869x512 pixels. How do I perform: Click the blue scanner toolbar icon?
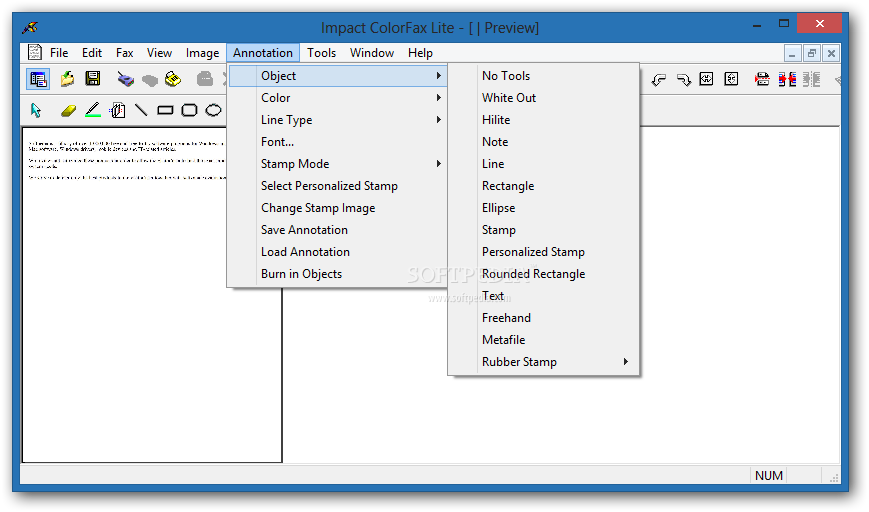point(125,79)
